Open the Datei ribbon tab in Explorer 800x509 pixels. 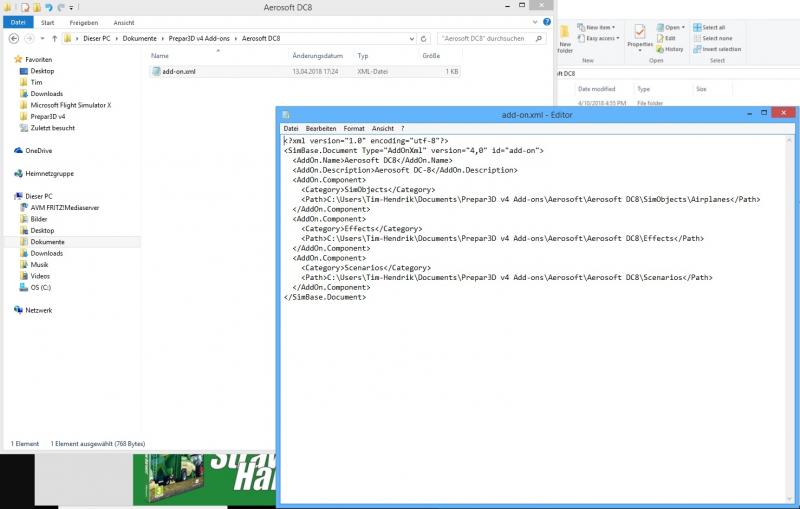[18, 22]
